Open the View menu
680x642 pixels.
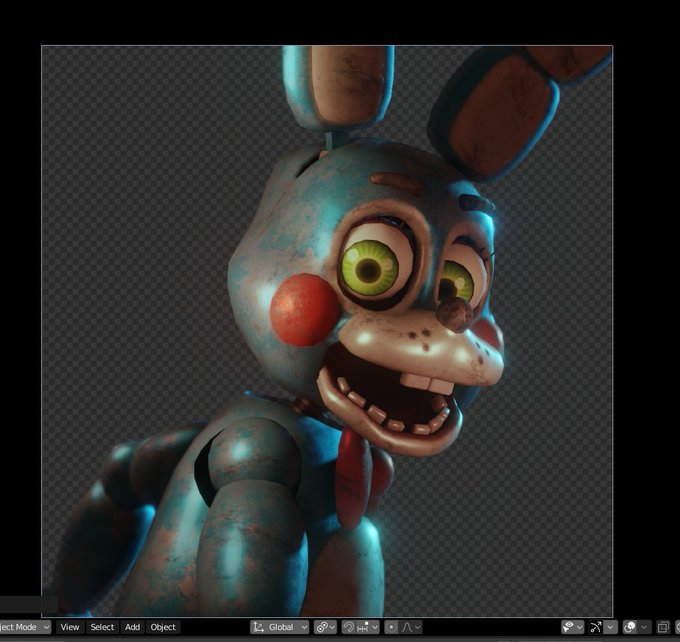pos(69,627)
